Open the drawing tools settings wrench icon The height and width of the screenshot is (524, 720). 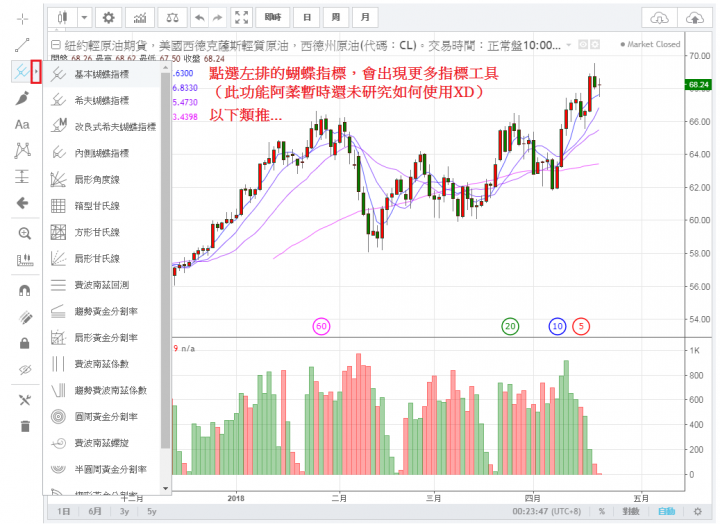25,400
